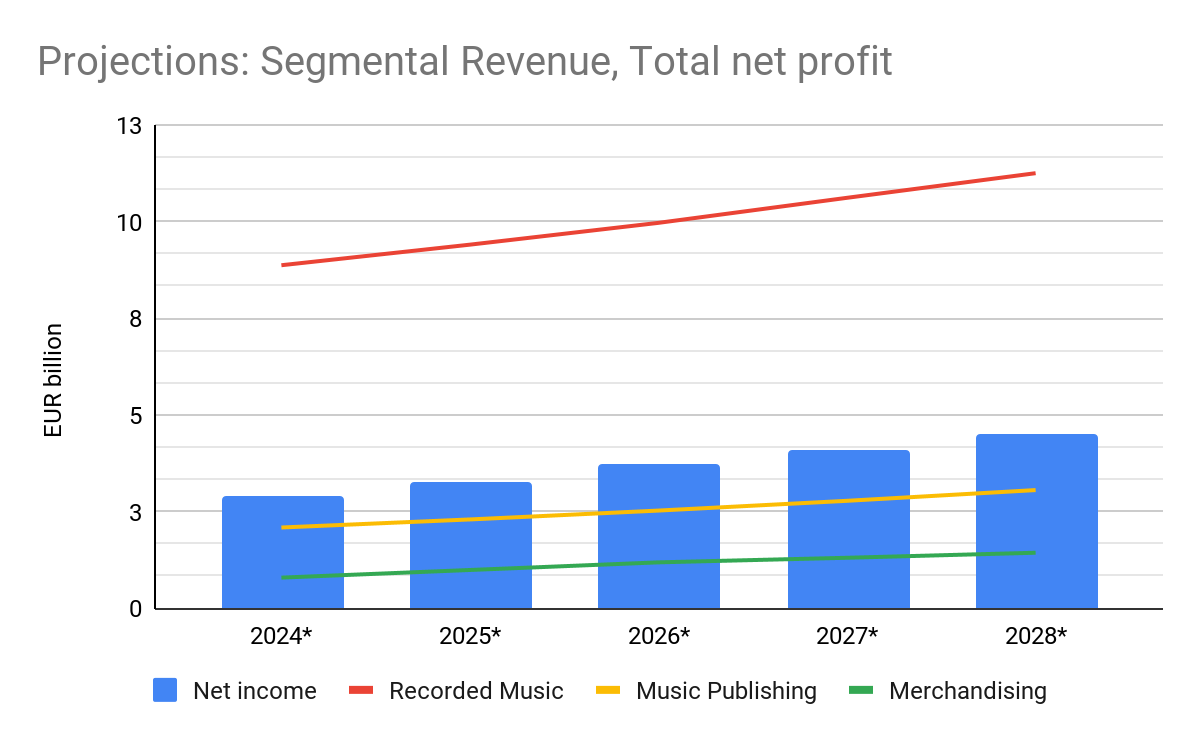1200x742 pixels.
Task: Select the yellow Music Publishing legend swatch
Action: coord(608,691)
